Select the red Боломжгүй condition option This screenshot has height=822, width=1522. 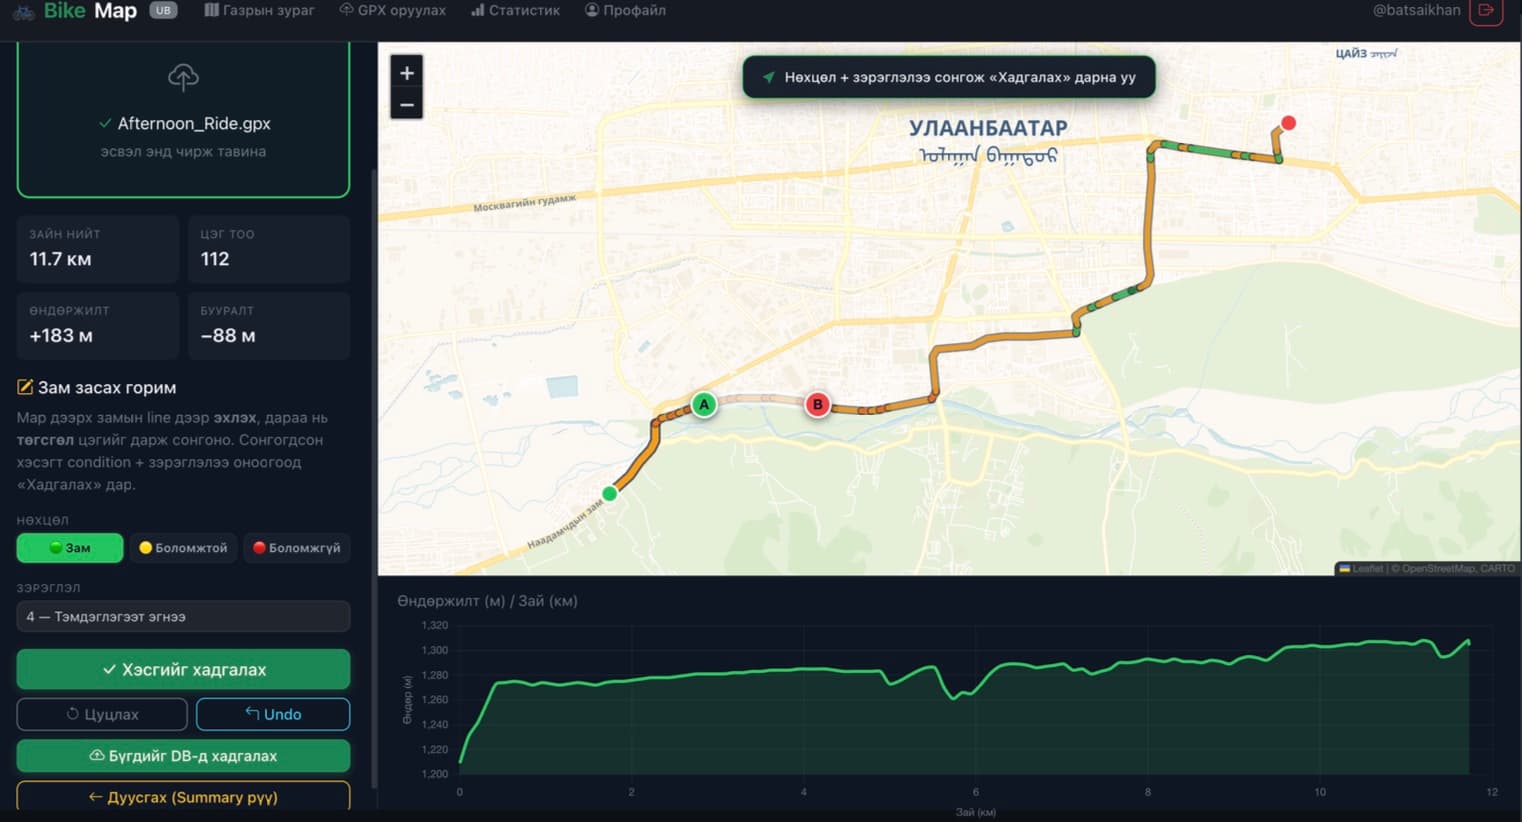coord(297,548)
